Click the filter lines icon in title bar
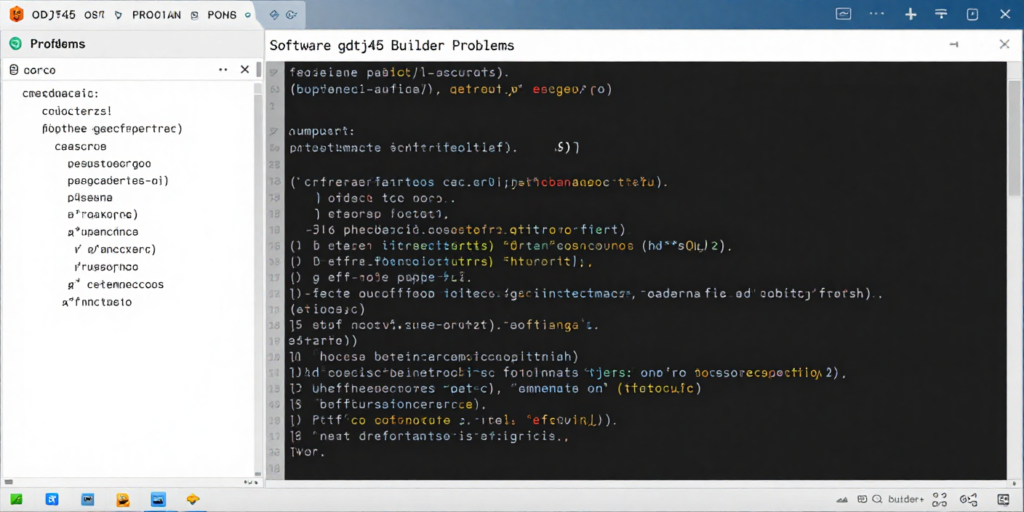1024x512 pixels. pos(941,14)
